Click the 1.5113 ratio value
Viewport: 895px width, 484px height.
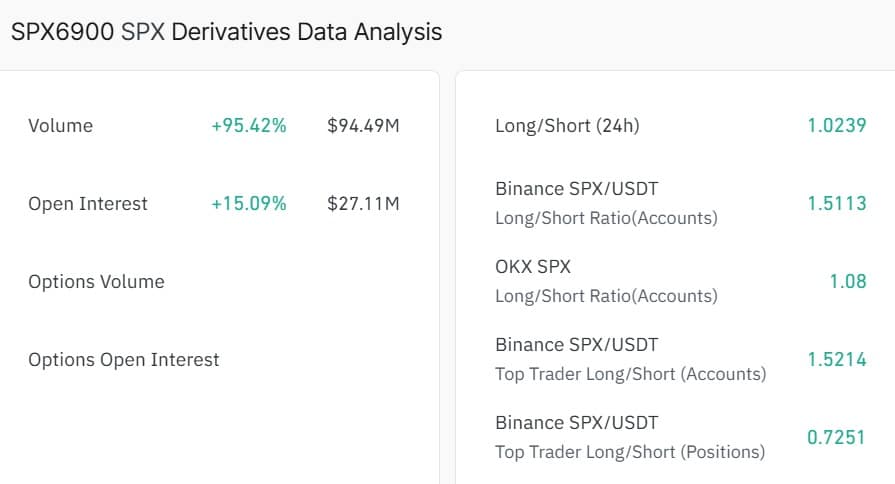(837, 204)
